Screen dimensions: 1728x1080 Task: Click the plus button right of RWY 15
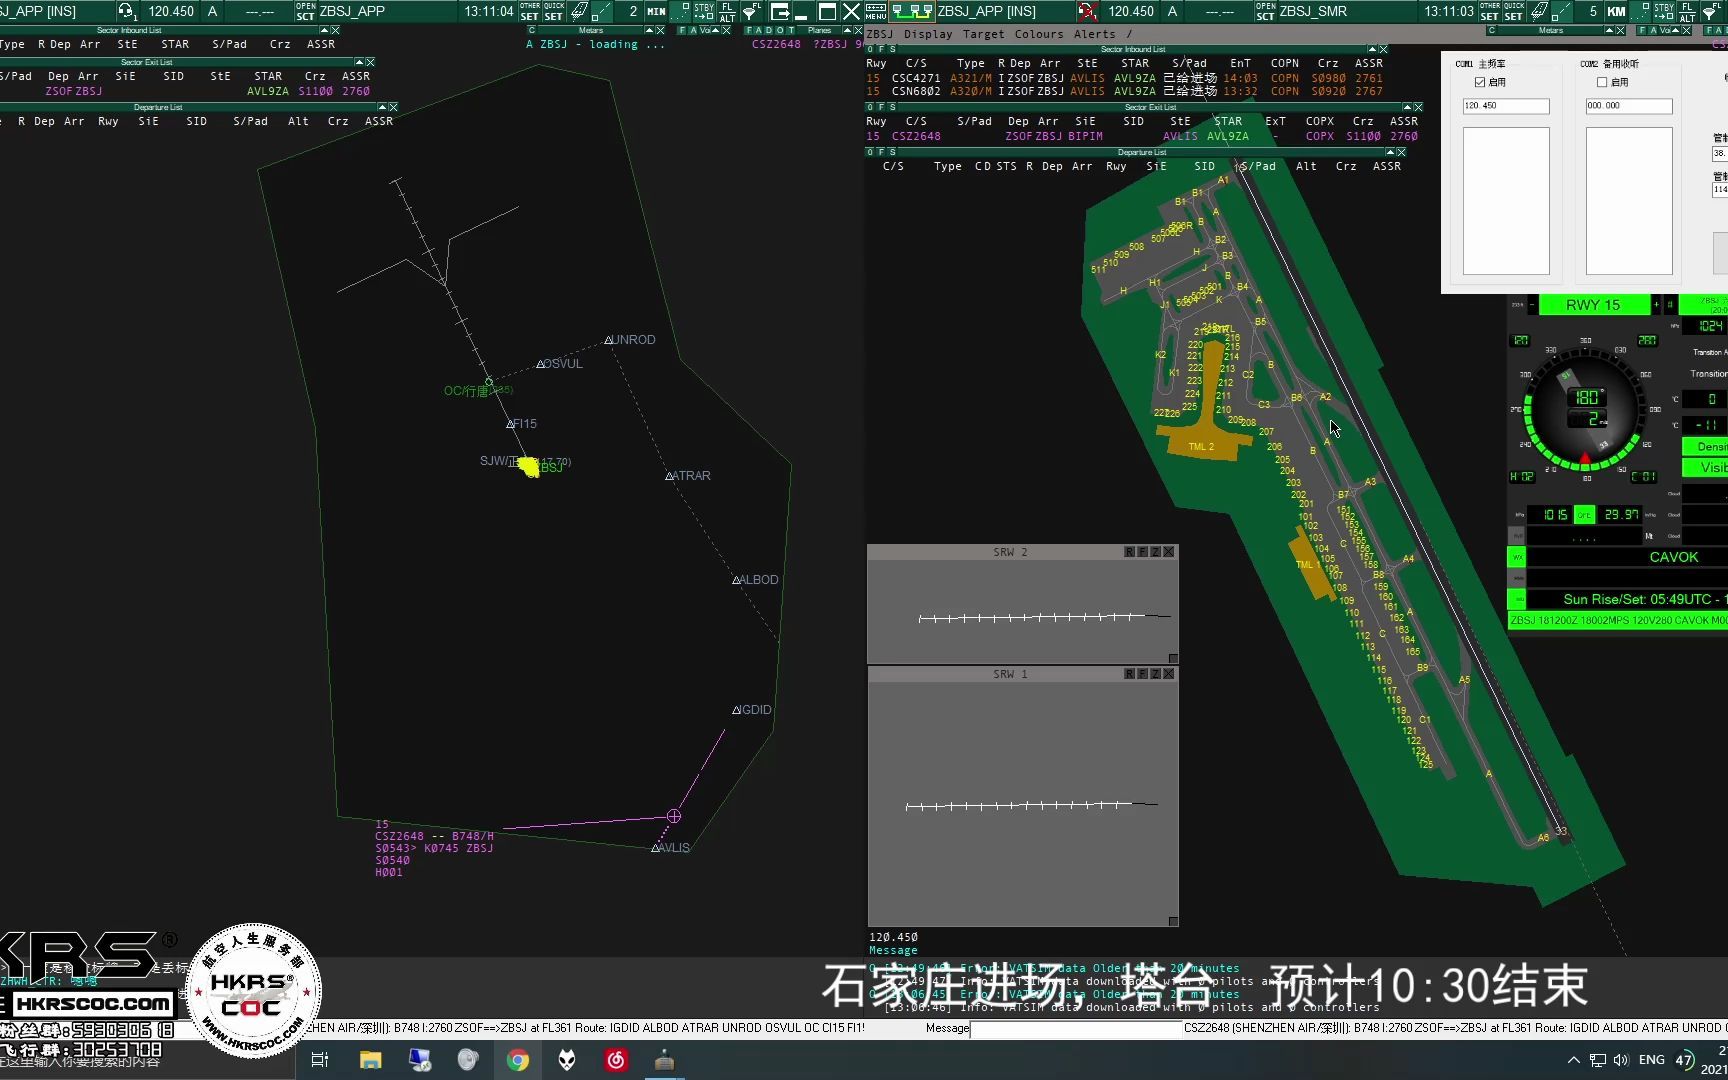point(1656,305)
